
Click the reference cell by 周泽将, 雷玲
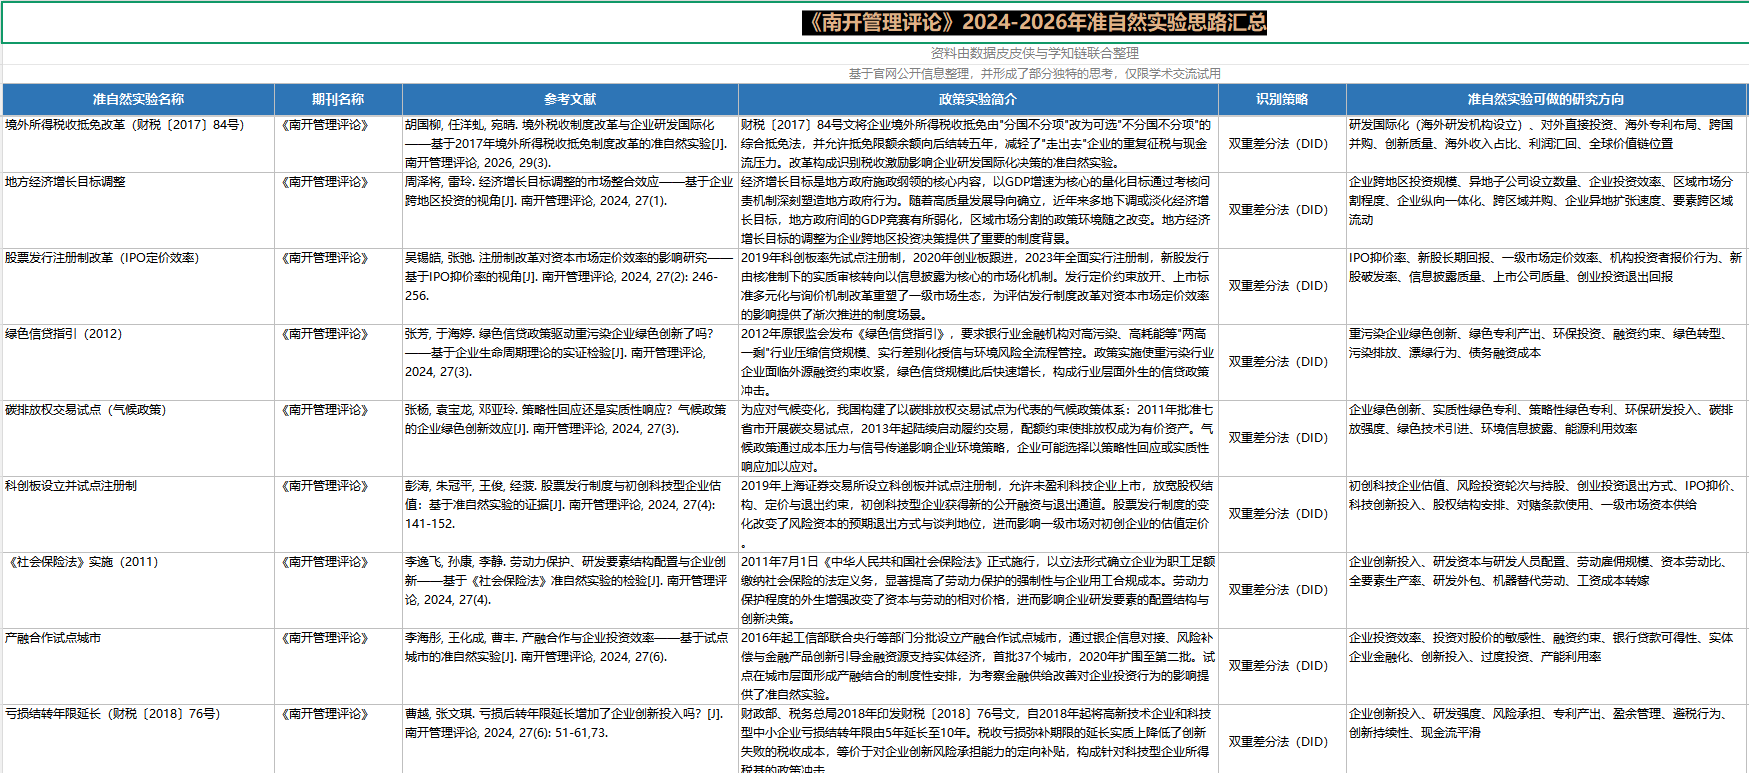click(570, 210)
